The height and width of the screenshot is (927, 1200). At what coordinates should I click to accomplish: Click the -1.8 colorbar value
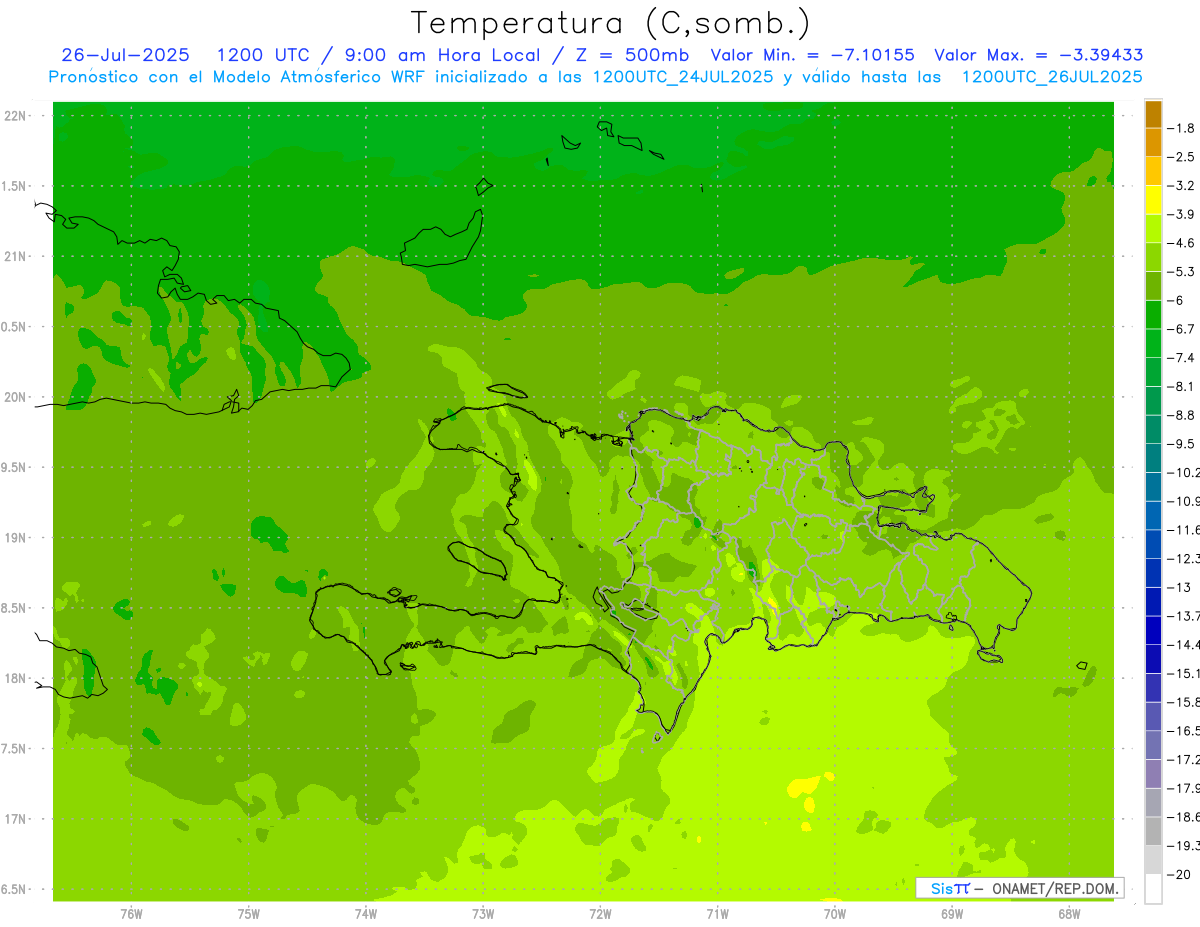1181,128
